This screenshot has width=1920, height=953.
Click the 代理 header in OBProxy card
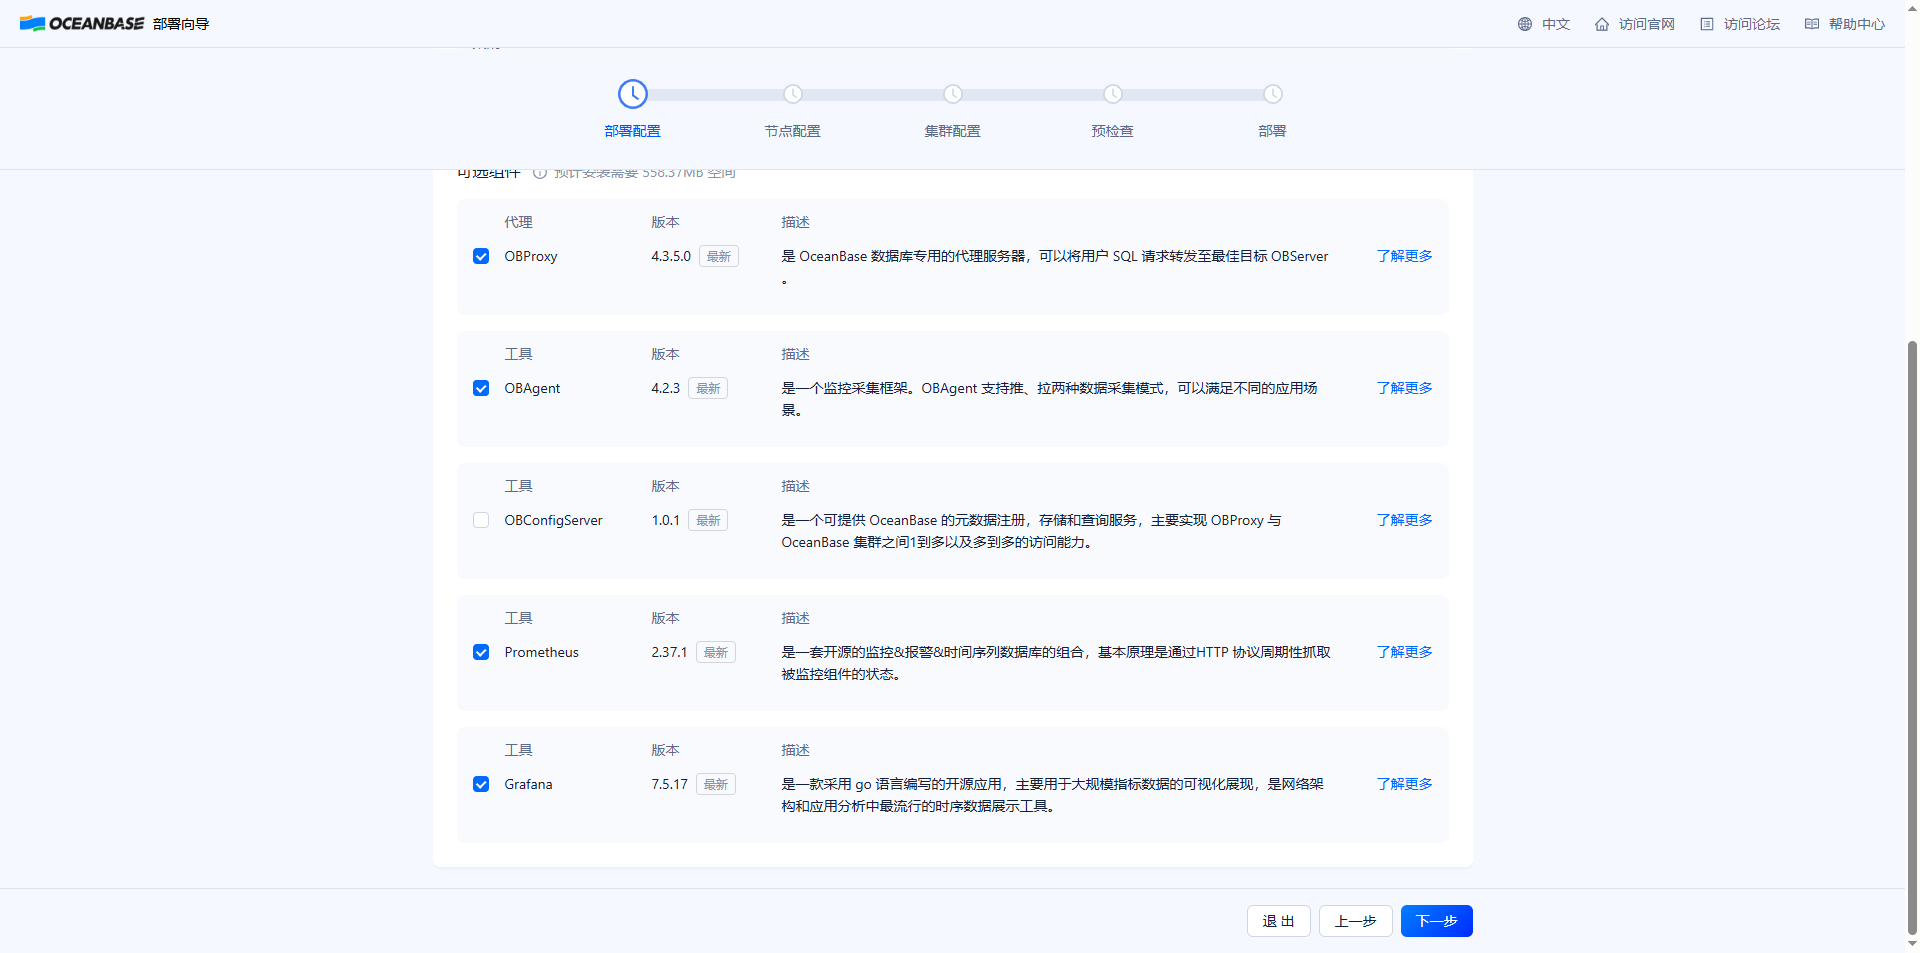(518, 222)
